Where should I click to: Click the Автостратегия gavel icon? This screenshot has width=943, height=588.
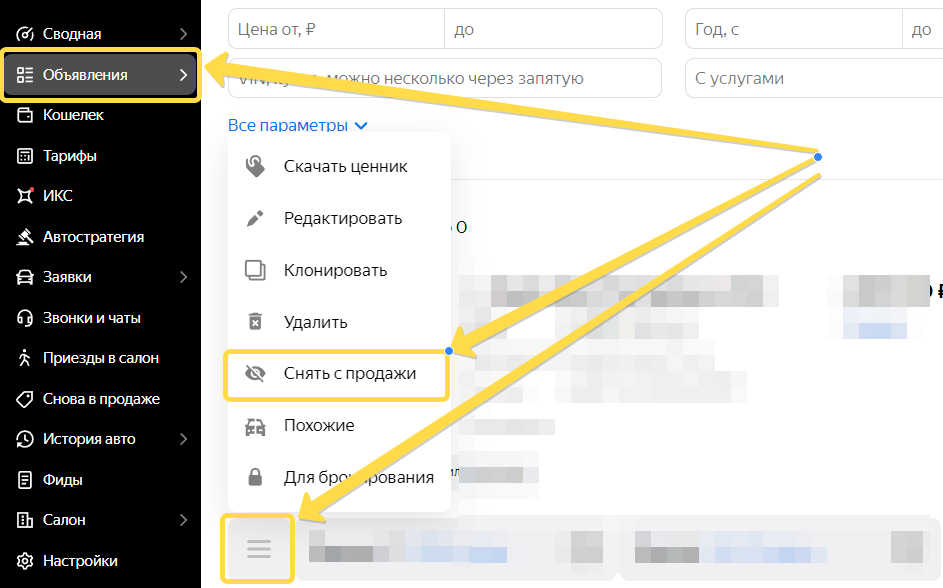click(26, 237)
